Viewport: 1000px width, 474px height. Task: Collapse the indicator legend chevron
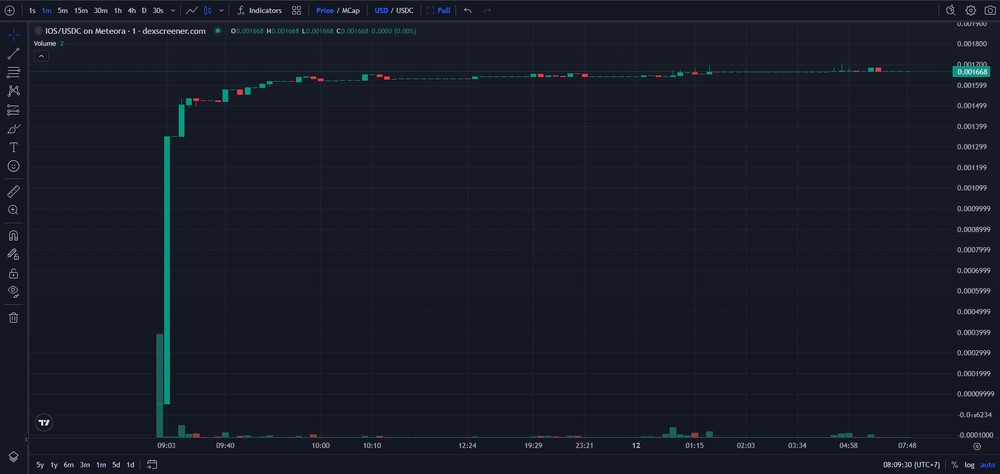click(x=40, y=56)
